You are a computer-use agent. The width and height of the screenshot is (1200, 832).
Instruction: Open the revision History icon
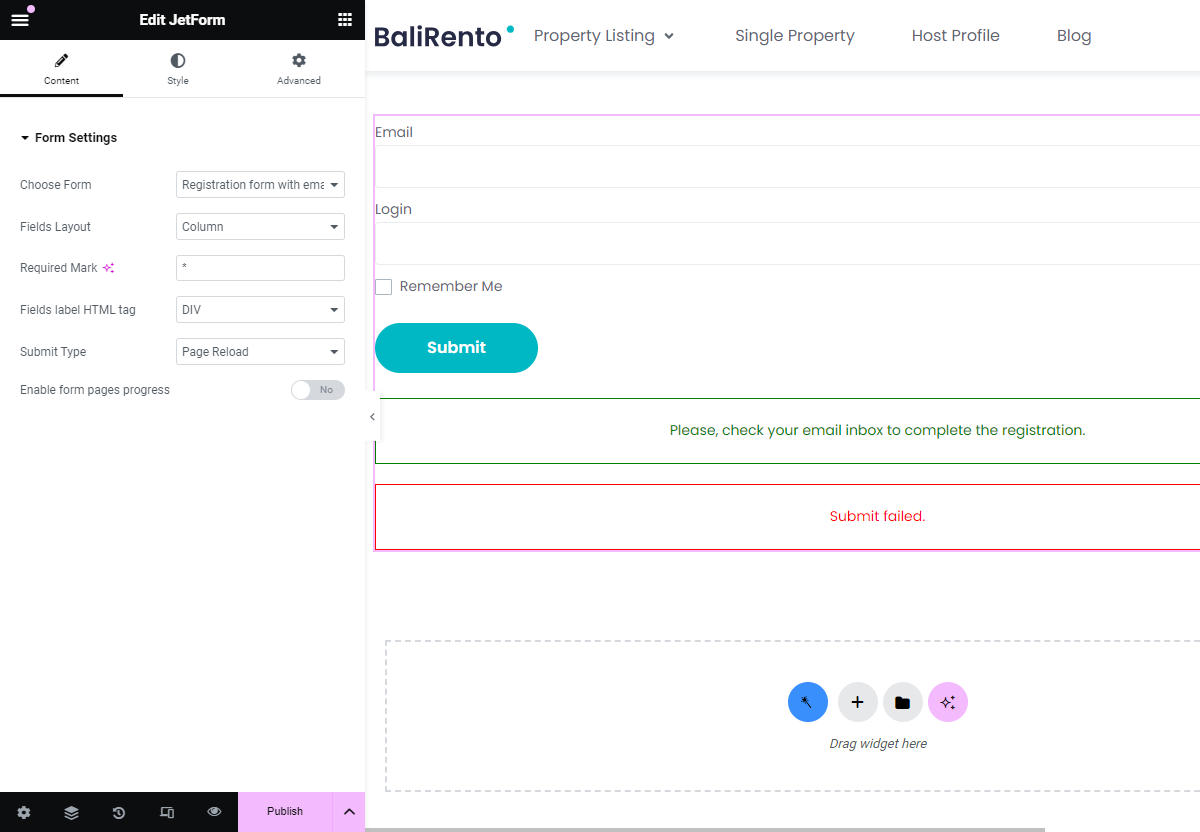tap(119, 812)
